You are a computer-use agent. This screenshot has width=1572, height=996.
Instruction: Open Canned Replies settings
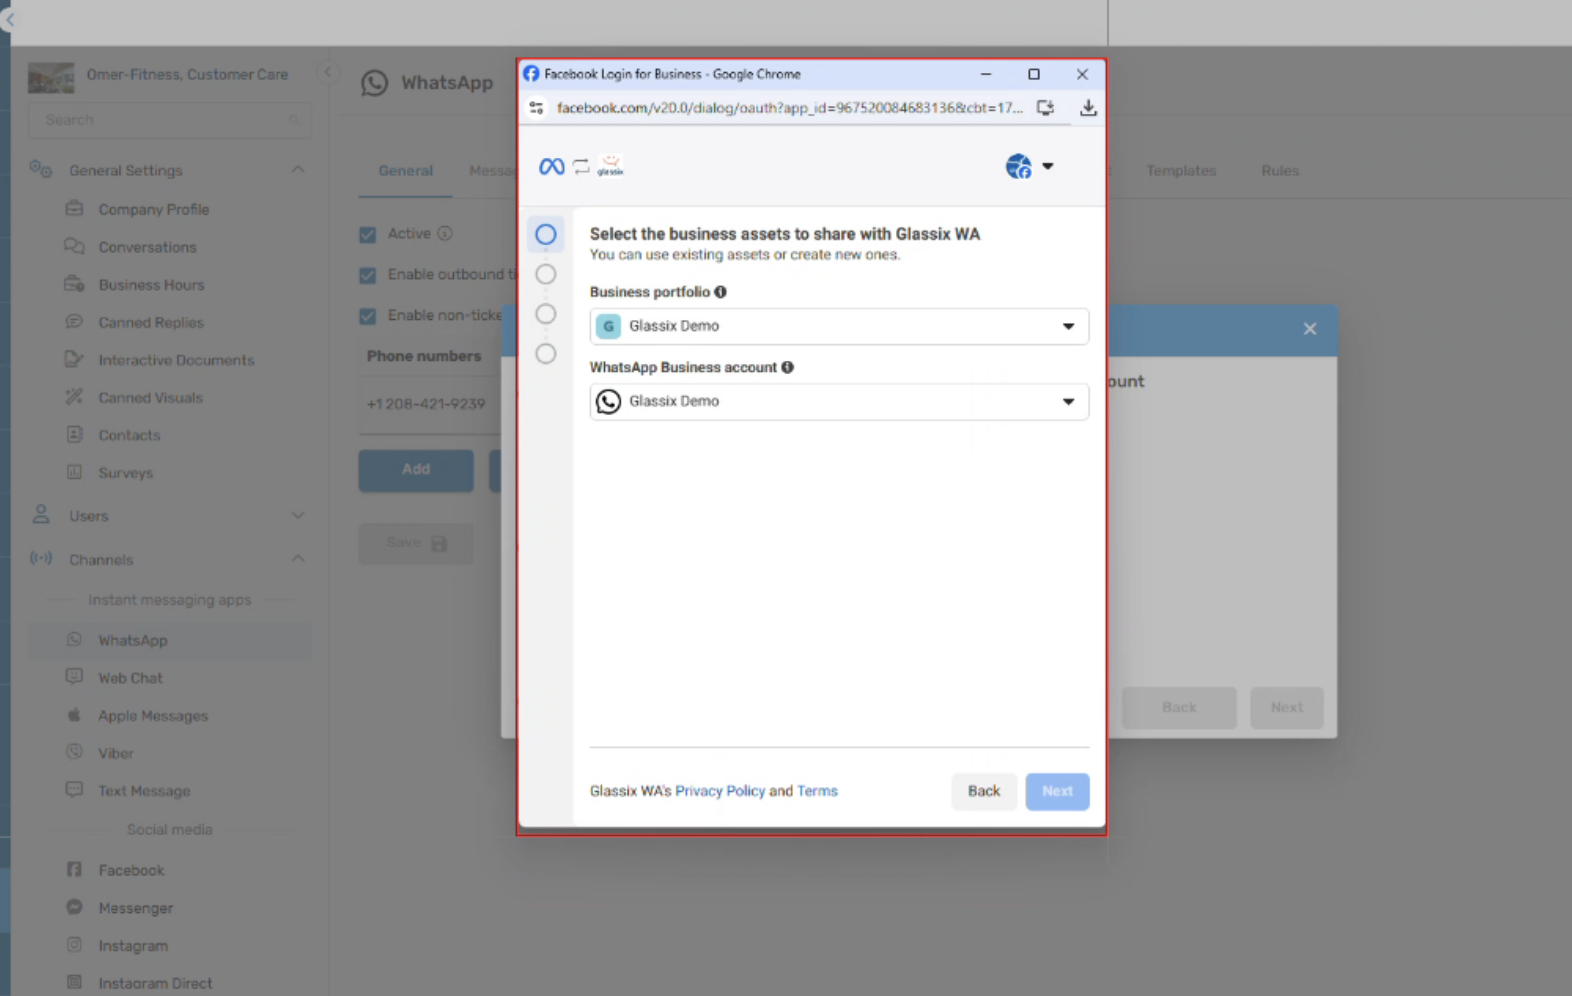(151, 323)
